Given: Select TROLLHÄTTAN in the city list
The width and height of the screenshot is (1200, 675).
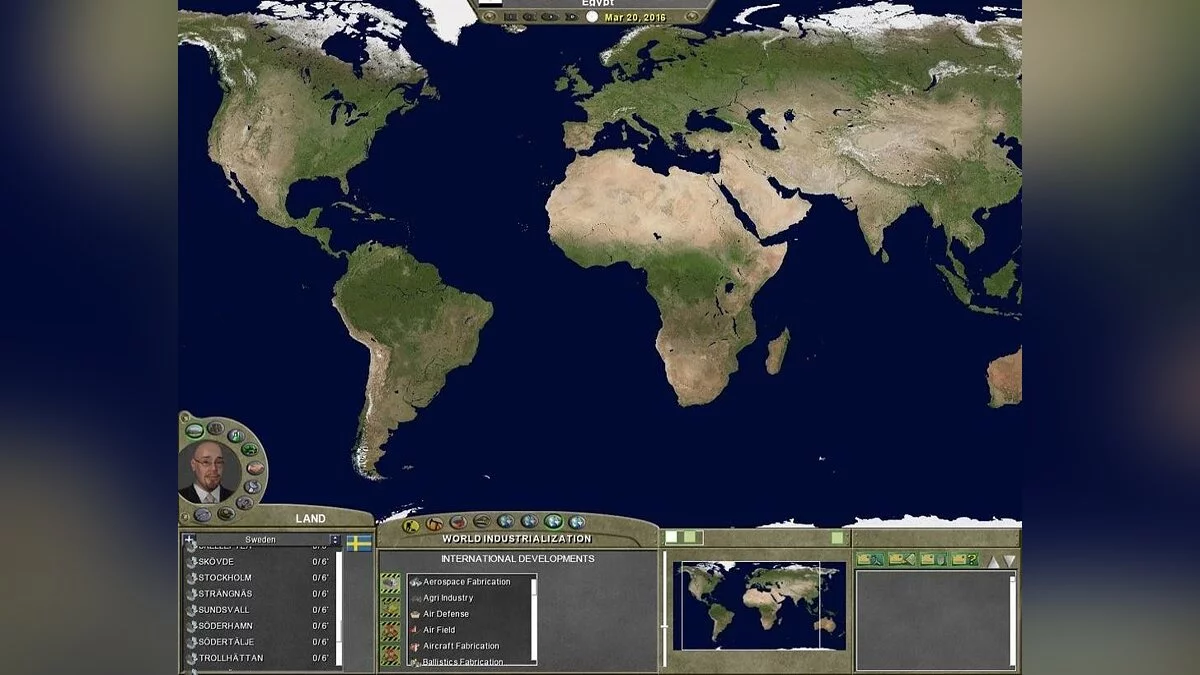Looking at the screenshot, I should point(258,658).
